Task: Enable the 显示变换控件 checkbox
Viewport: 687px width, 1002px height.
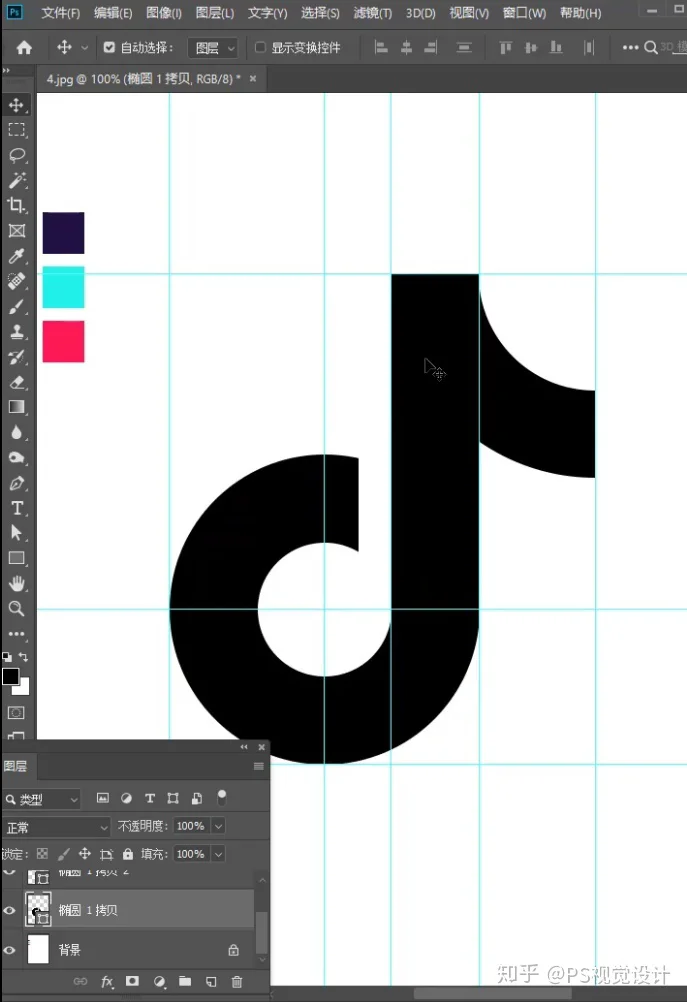Action: coord(260,47)
